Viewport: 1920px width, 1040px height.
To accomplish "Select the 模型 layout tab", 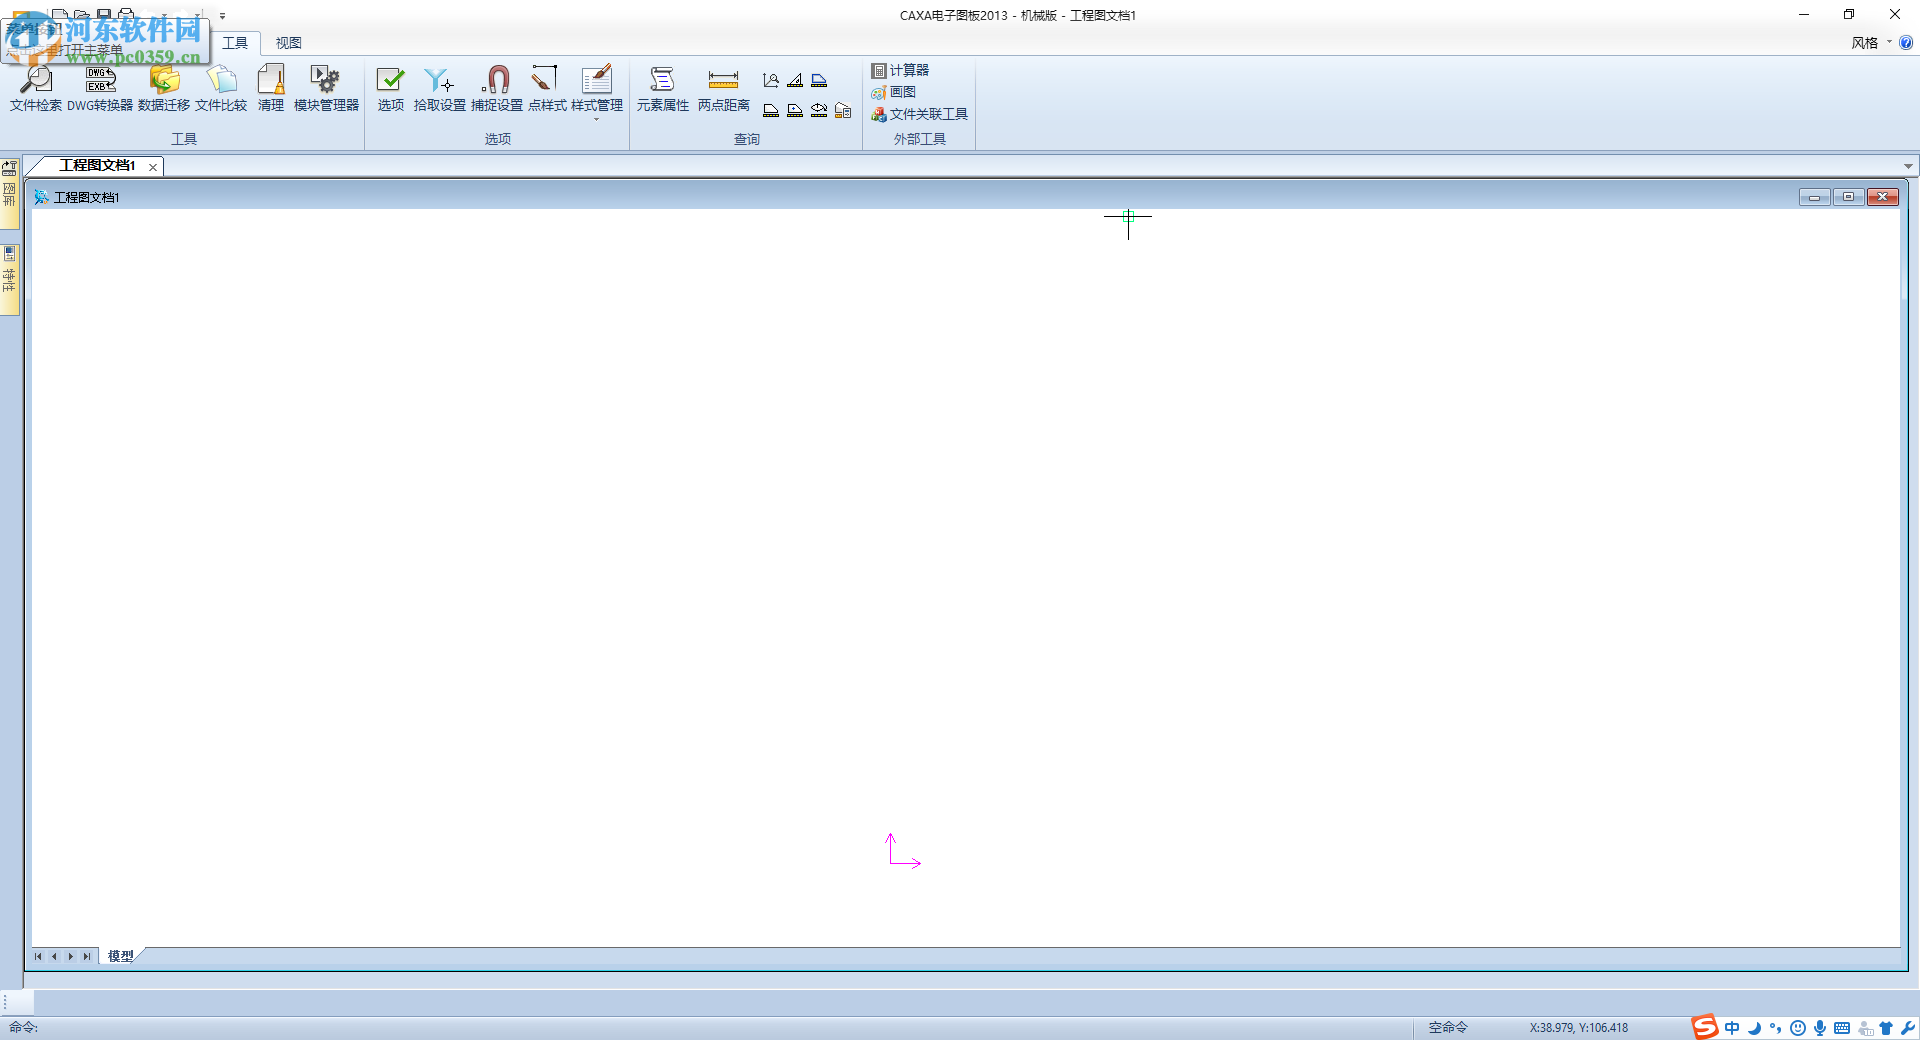I will [121, 956].
